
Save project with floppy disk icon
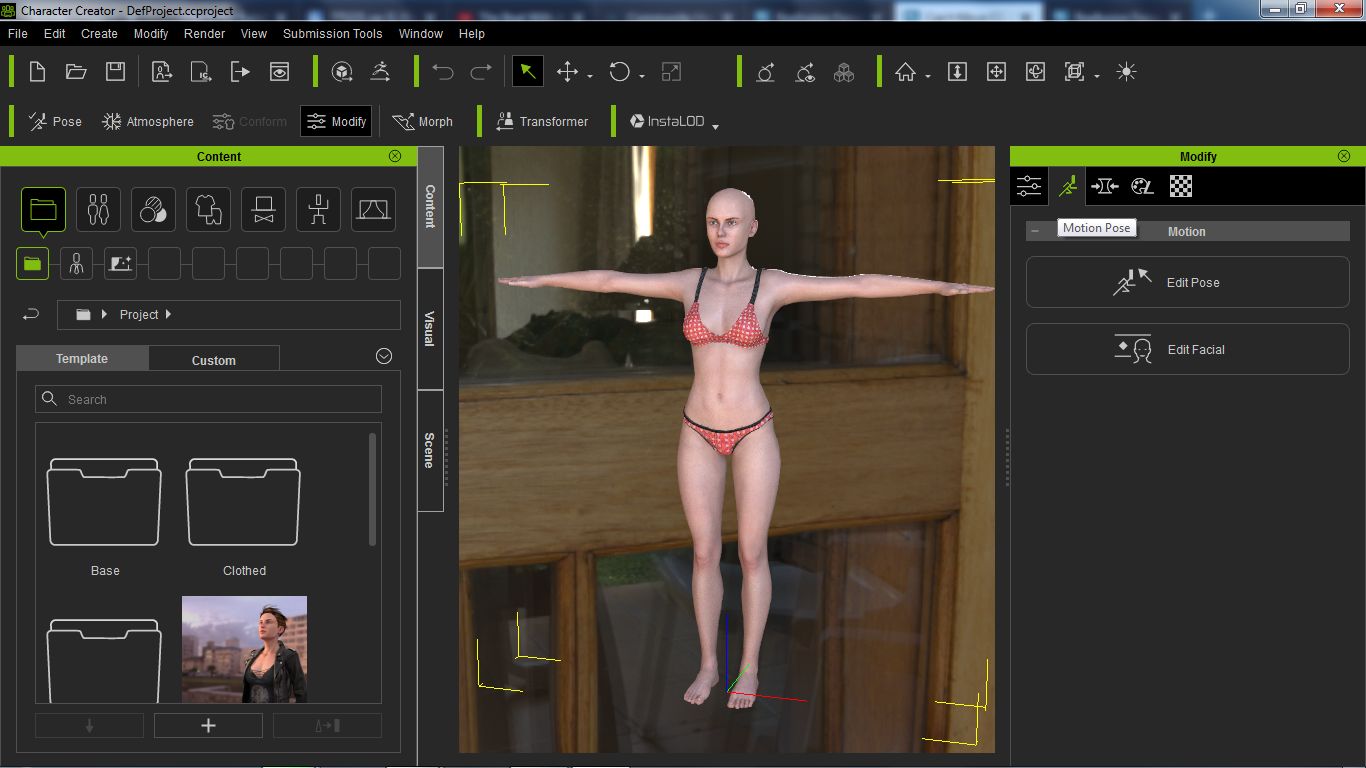tap(115, 72)
